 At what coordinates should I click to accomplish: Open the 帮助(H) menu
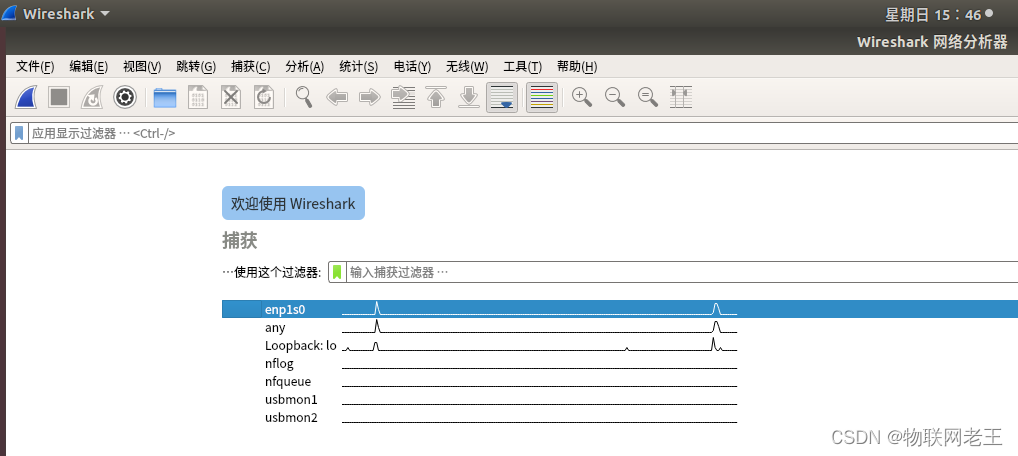click(x=577, y=66)
